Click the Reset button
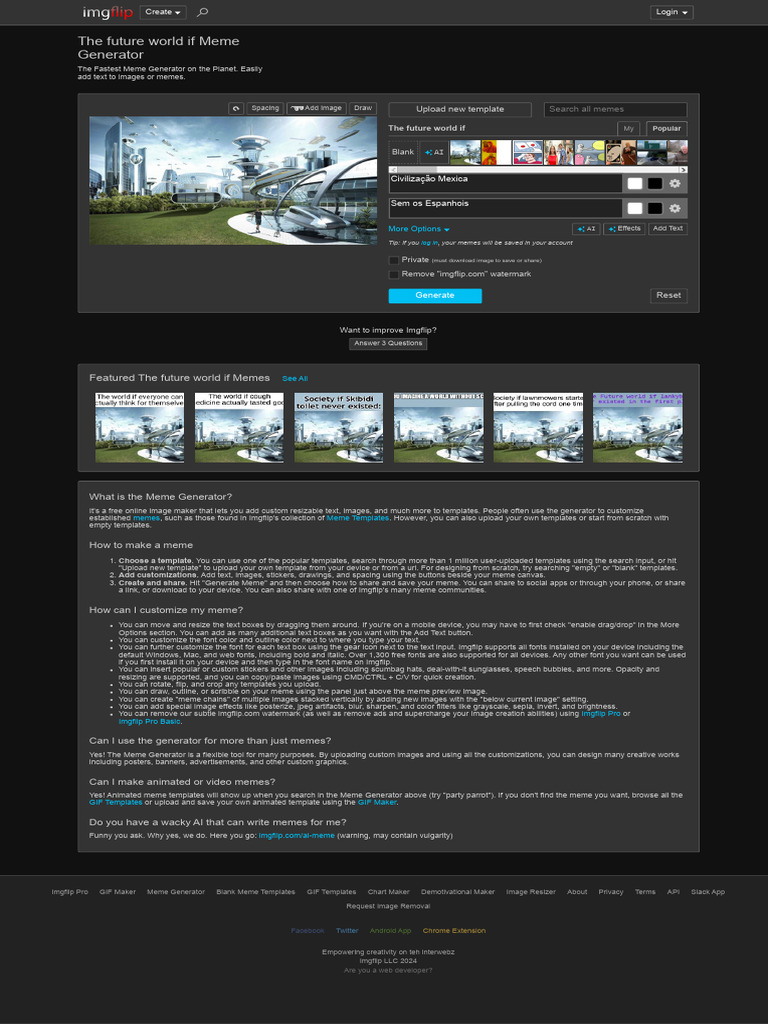Image resolution: width=768 pixels, height=1024 pixels. coord(669,295)
